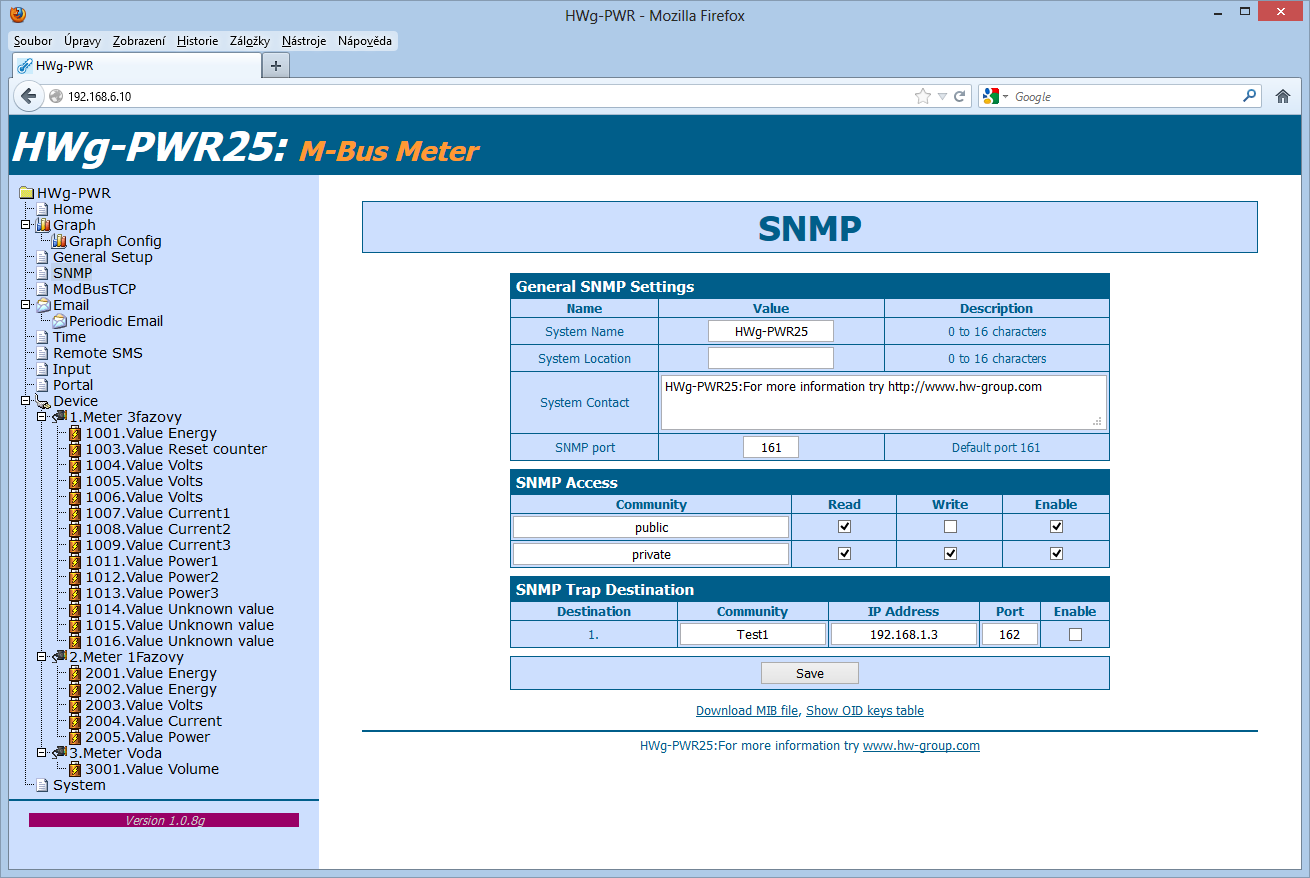
Task: Toggle Read checkbox for private community
Action: [x=844, y=553]
